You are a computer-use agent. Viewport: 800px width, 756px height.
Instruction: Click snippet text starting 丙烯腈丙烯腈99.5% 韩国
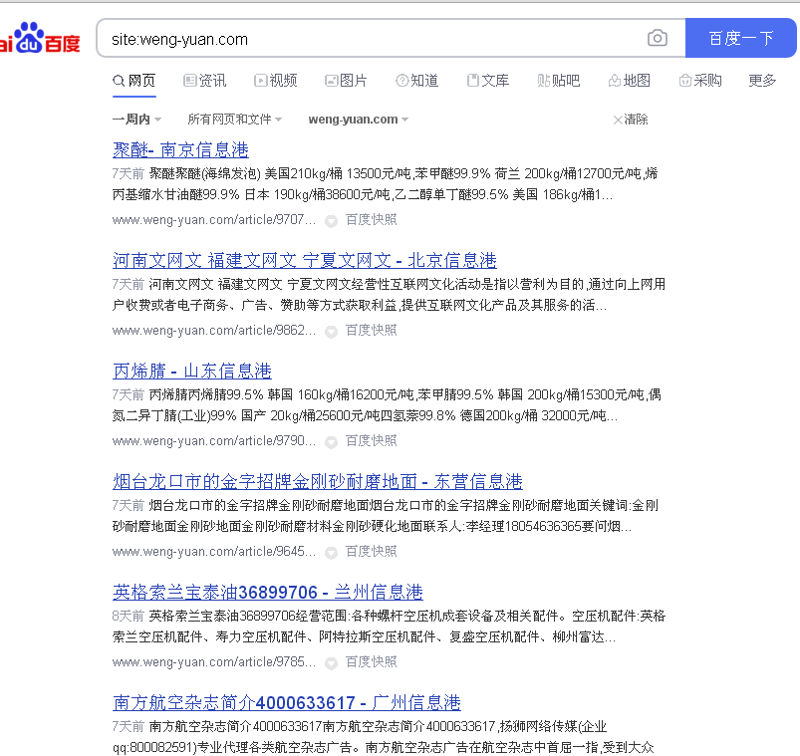click(387, 406)
